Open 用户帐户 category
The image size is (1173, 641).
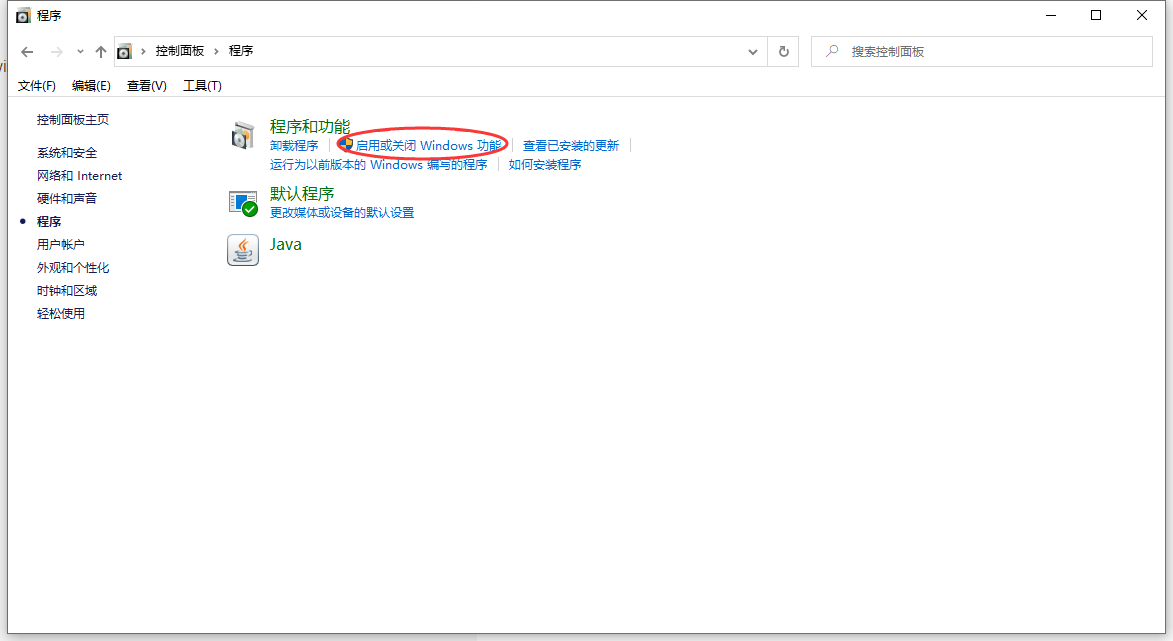click(61, 245)
